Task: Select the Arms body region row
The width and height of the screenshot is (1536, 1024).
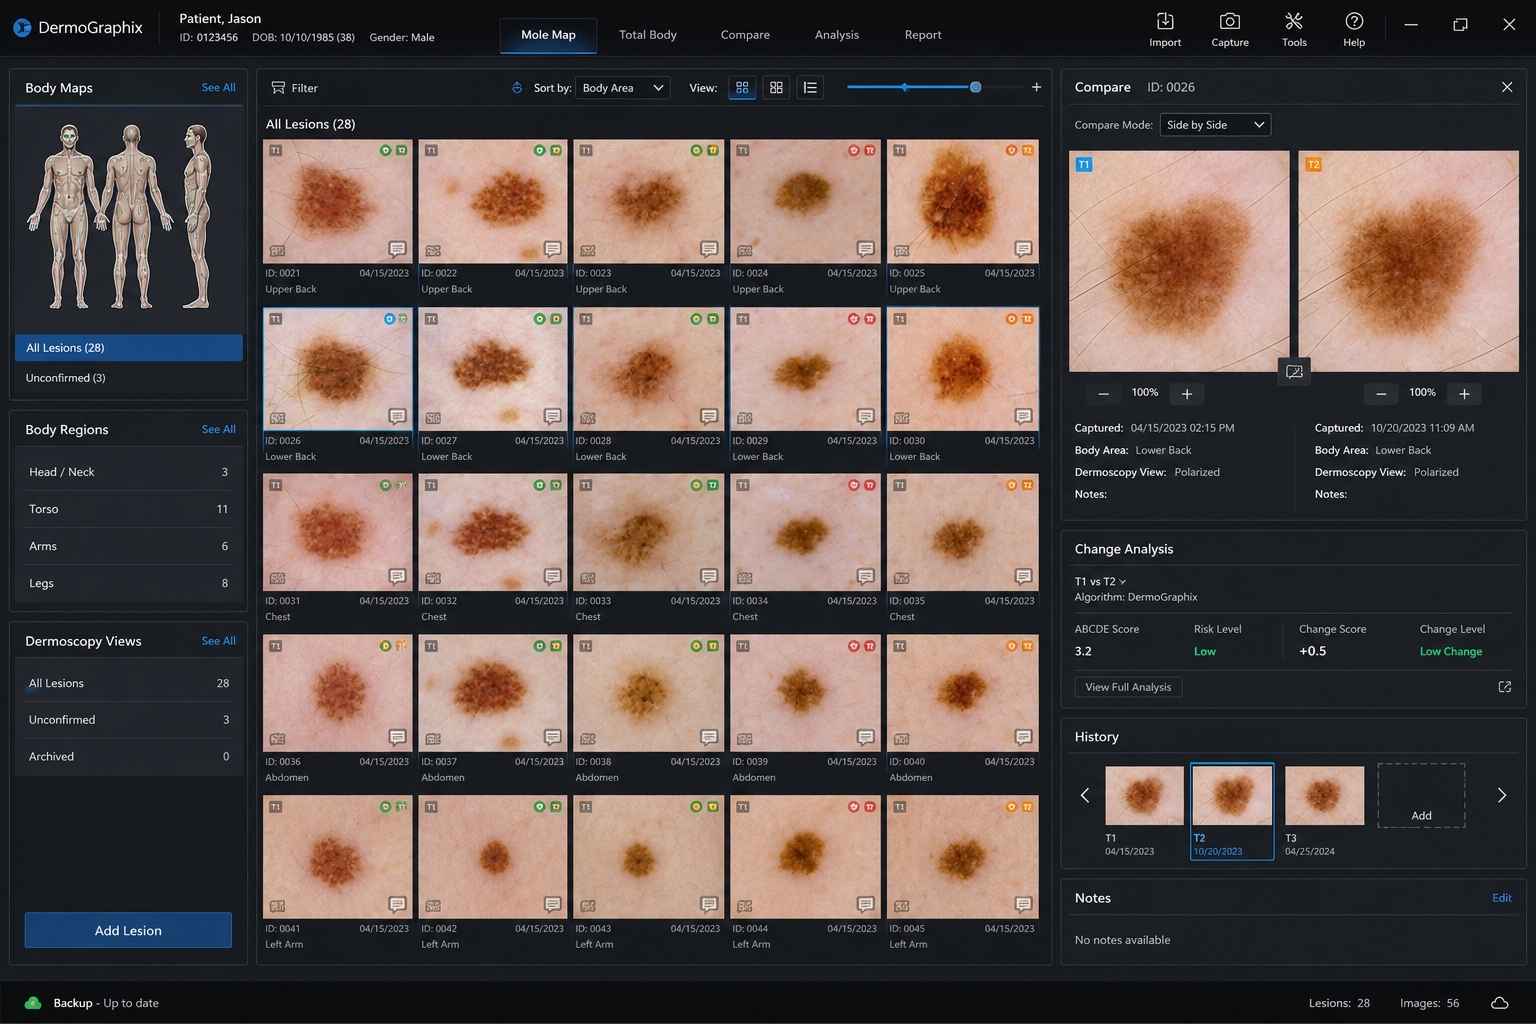Action: 129,546
